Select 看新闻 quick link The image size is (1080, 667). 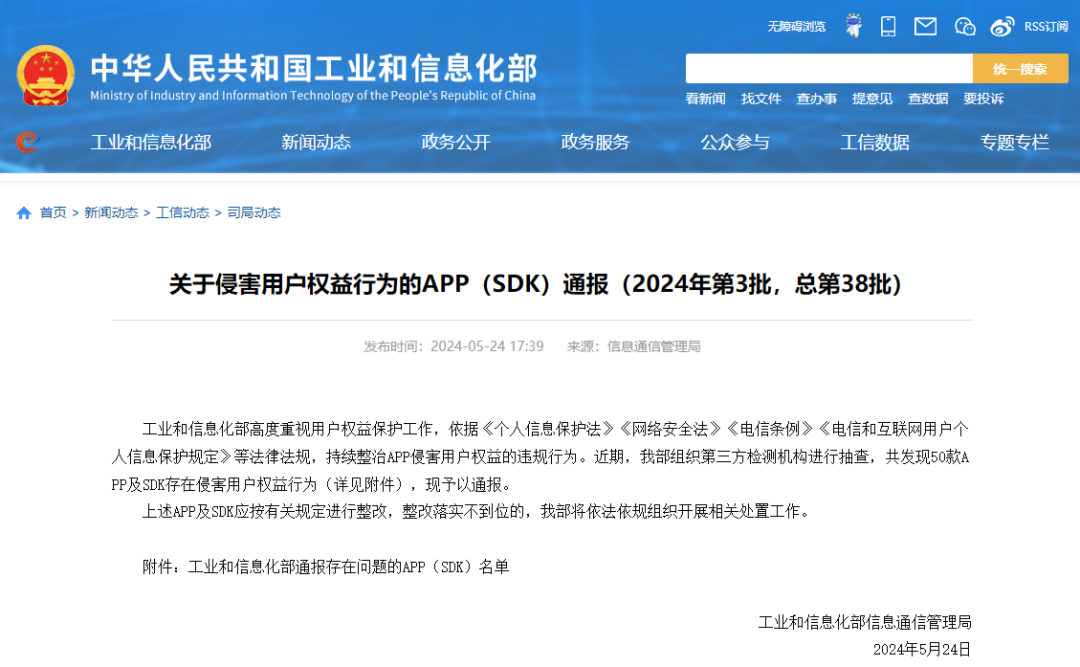pos(705,99)
